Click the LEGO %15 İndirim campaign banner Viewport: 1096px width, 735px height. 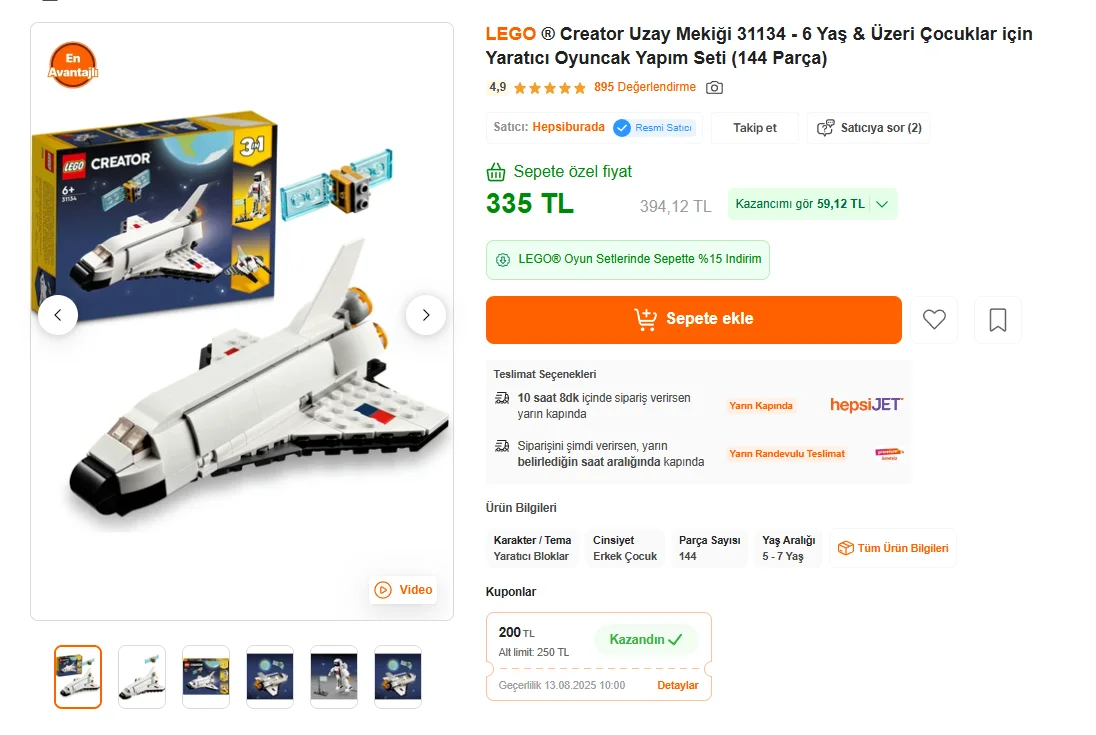coord(628,259)
